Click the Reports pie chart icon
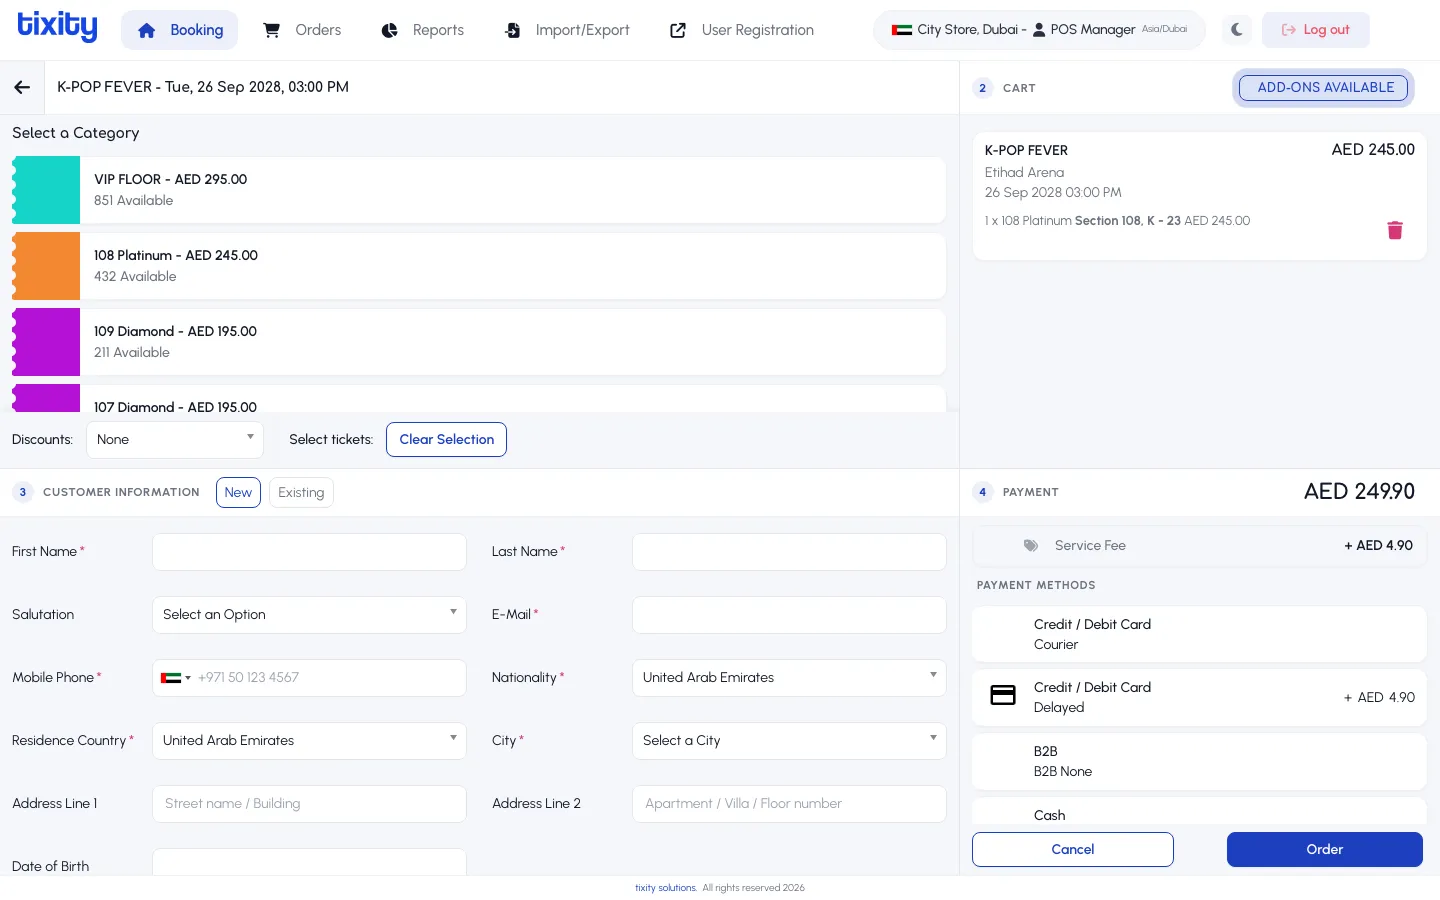 click(x=390, y=30)
